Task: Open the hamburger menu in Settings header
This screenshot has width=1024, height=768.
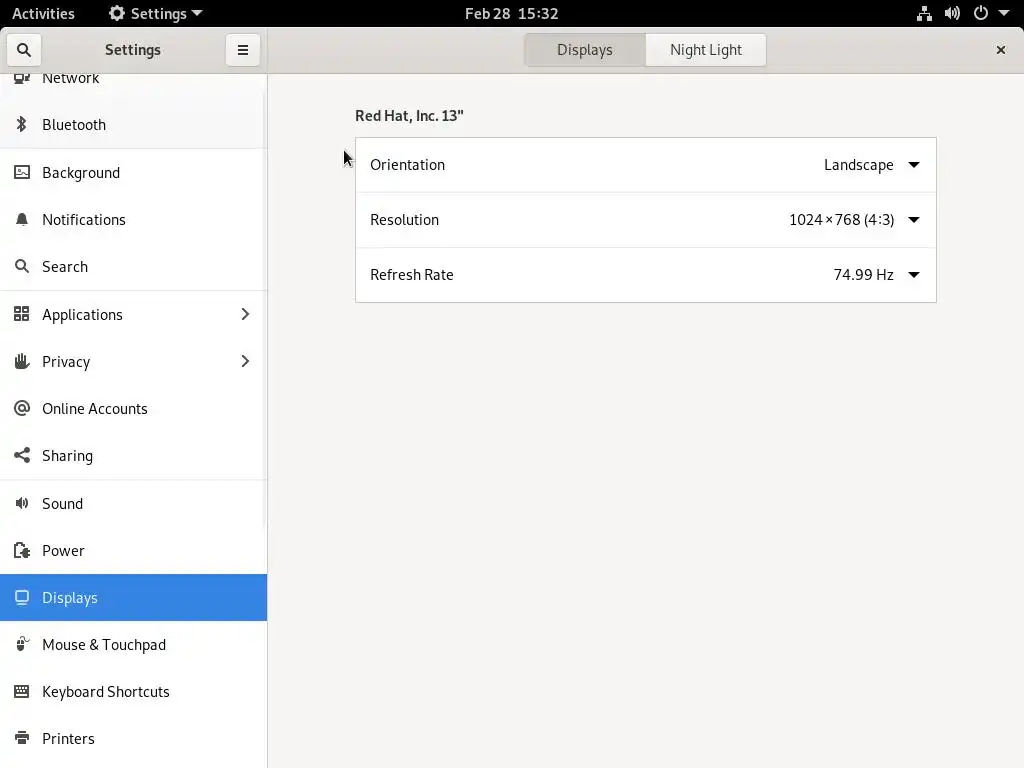Action: [242, 50]
